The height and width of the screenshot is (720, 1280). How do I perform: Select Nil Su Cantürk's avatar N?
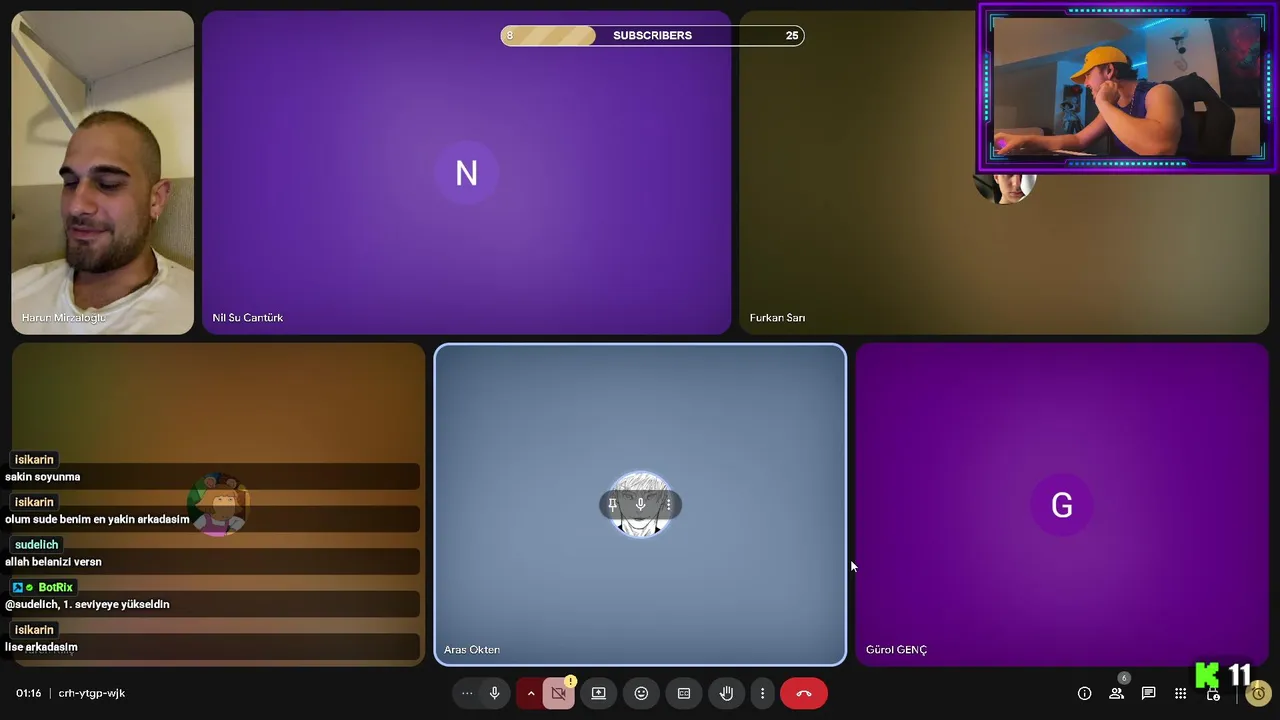(x=466, y=173)
